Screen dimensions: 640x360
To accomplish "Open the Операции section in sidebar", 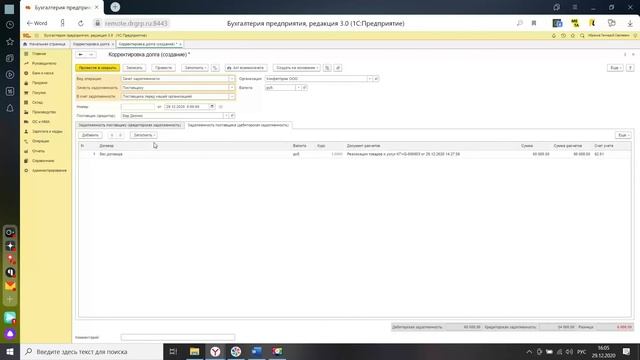I will [x=40, y=141].
